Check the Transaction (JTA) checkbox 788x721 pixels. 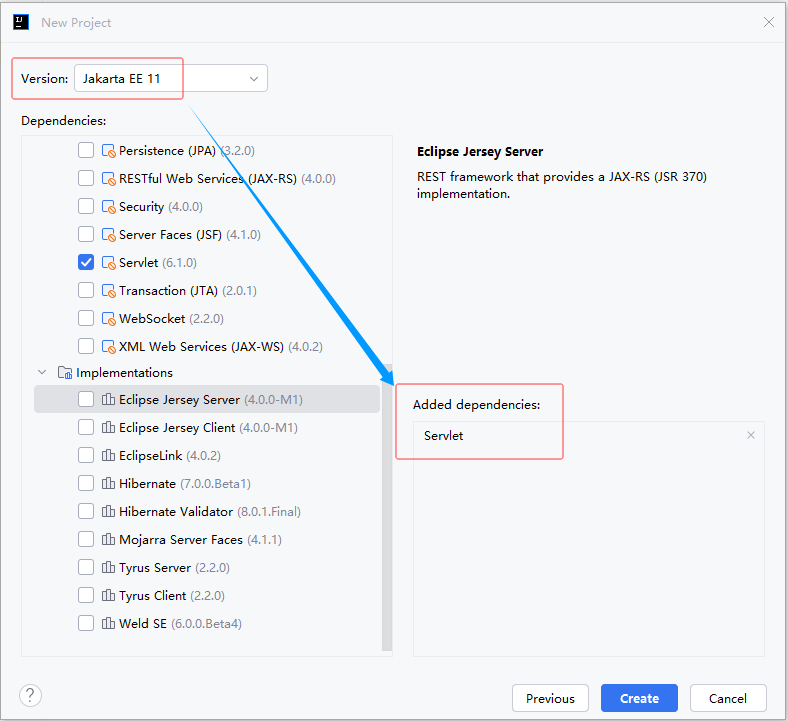pyautogui.click(x=86, y=290)
